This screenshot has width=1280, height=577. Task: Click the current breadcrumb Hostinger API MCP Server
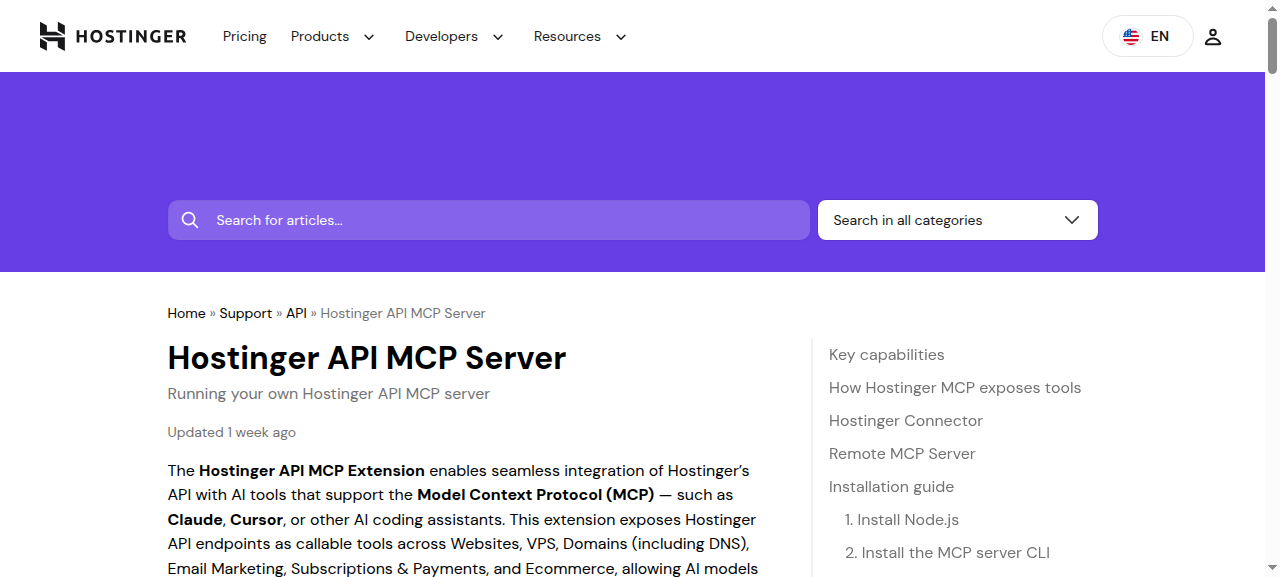click(x=403, y=313)
